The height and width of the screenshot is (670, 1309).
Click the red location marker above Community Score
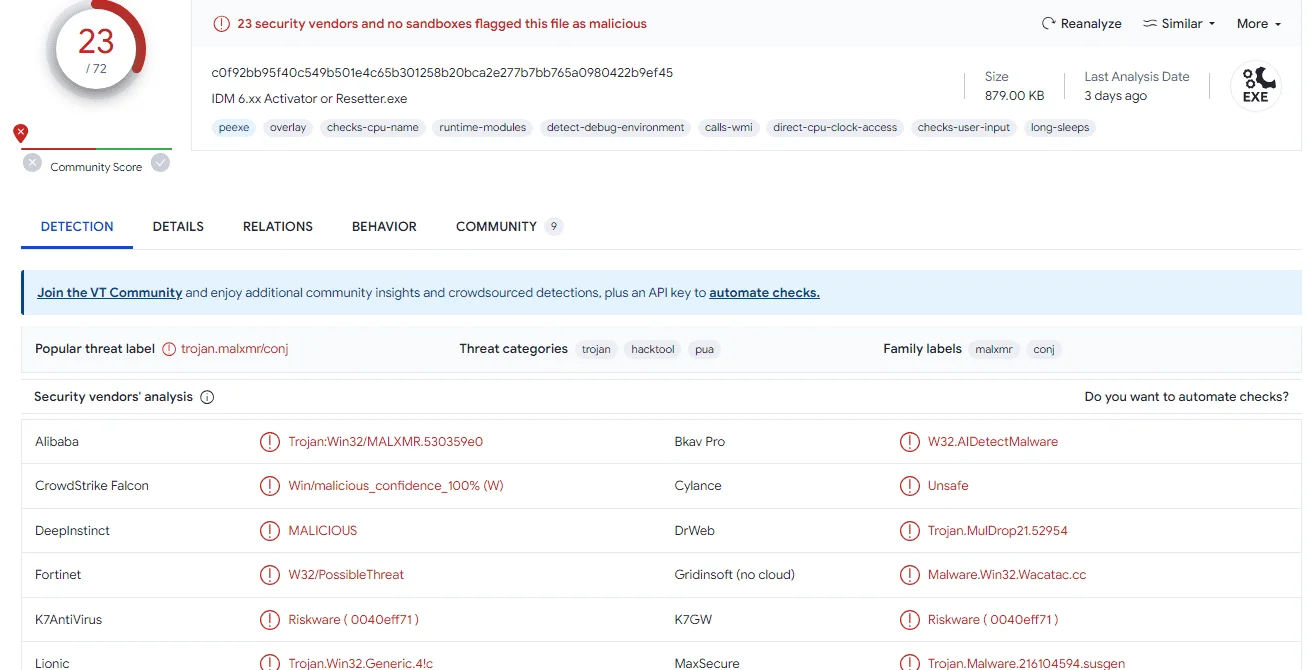[21, 133]
